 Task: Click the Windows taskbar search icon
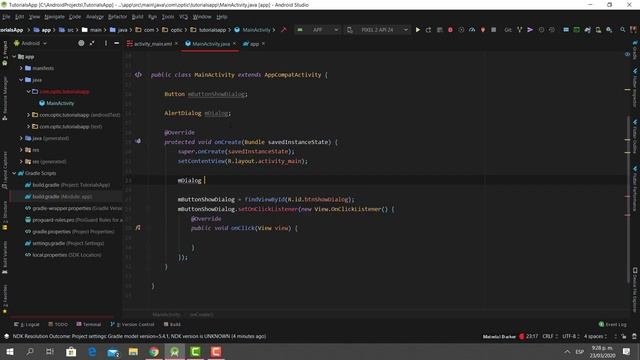click(30, 351)
